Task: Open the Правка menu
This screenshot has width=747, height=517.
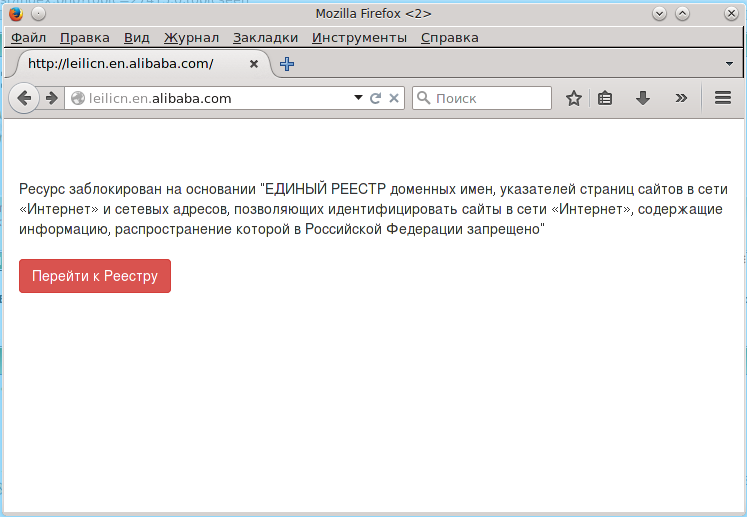Action: (85, 38)
